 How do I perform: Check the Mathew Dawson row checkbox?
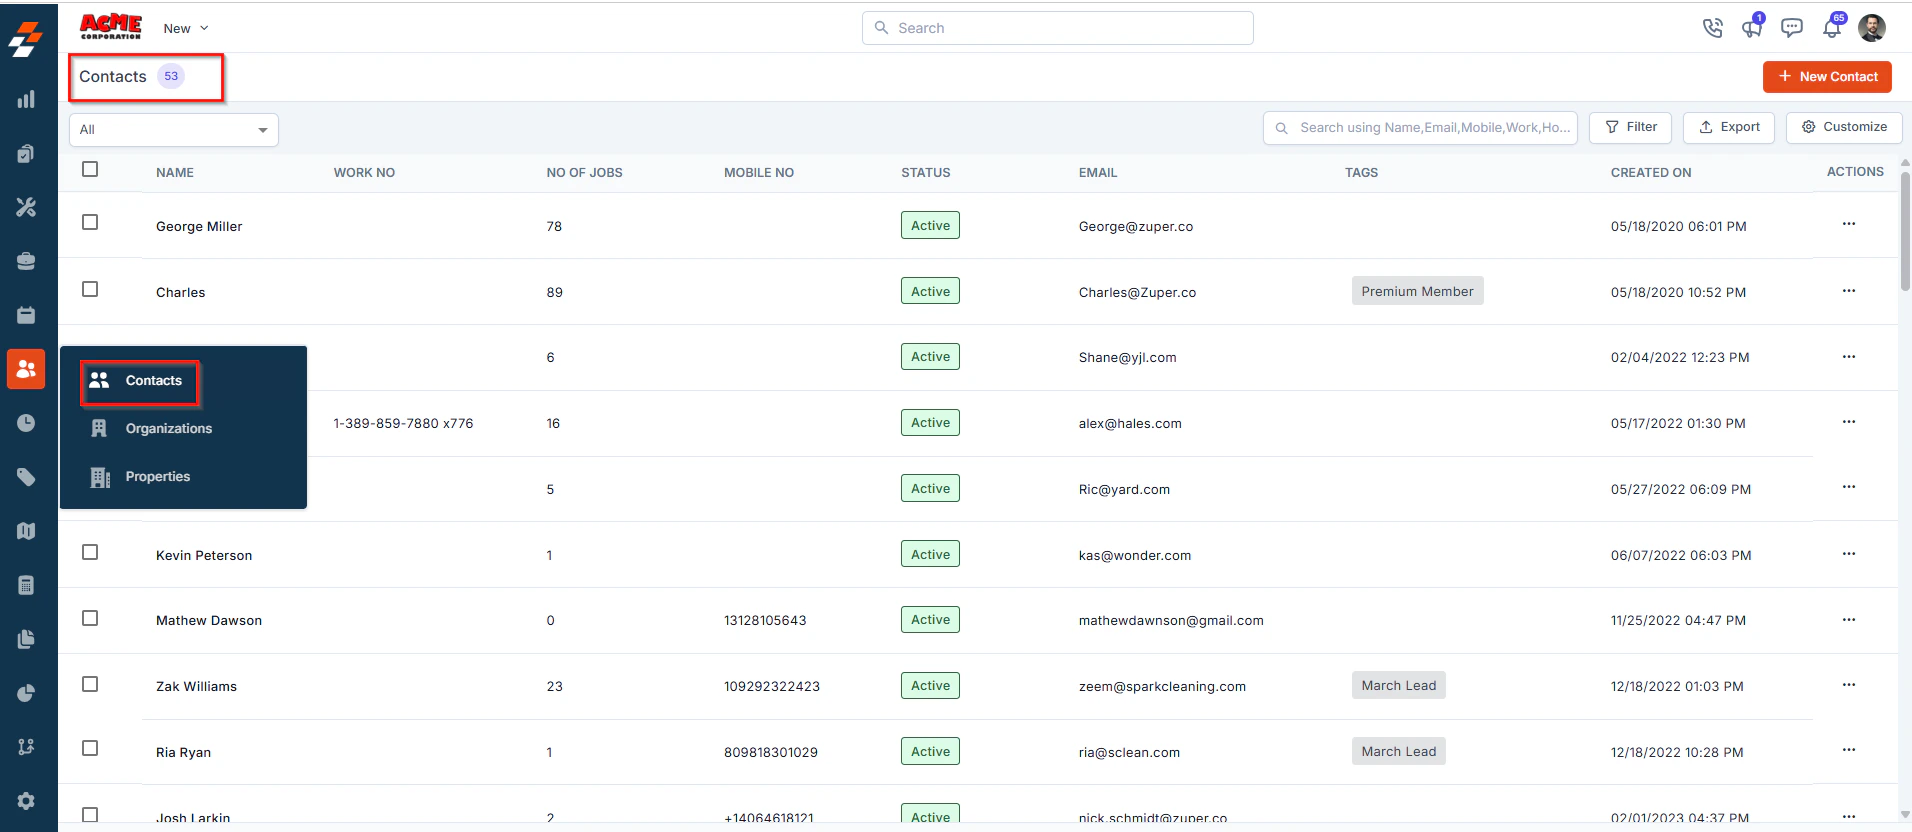click(x=90, y=618)
